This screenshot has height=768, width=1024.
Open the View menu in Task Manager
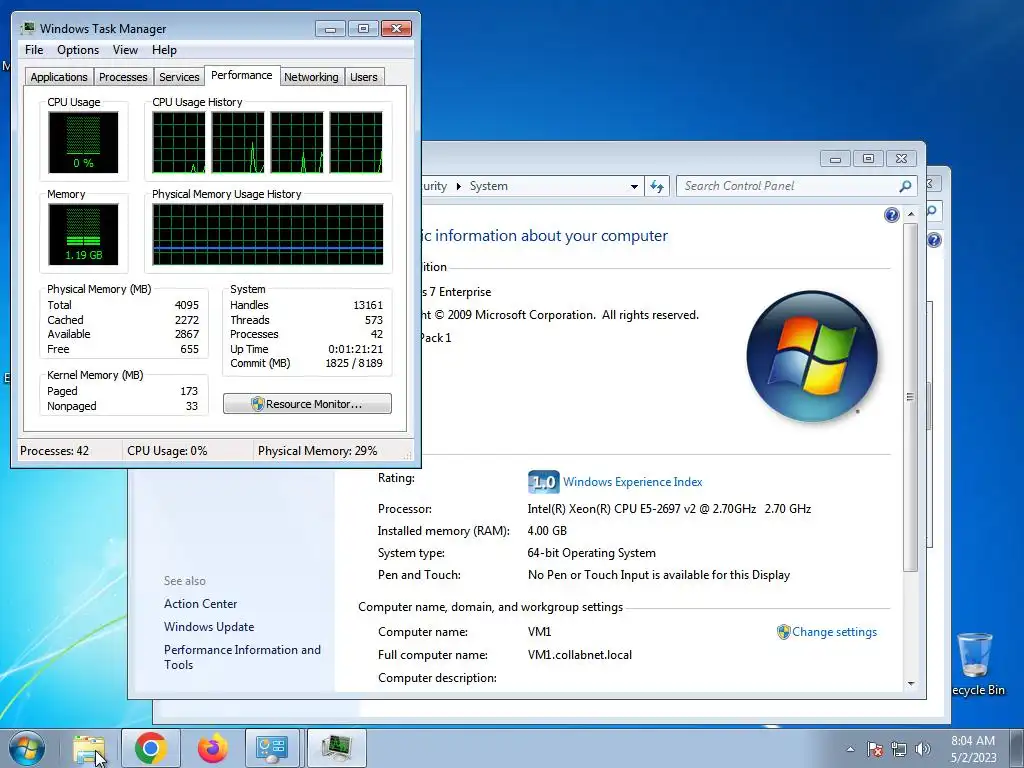point(125,50)
